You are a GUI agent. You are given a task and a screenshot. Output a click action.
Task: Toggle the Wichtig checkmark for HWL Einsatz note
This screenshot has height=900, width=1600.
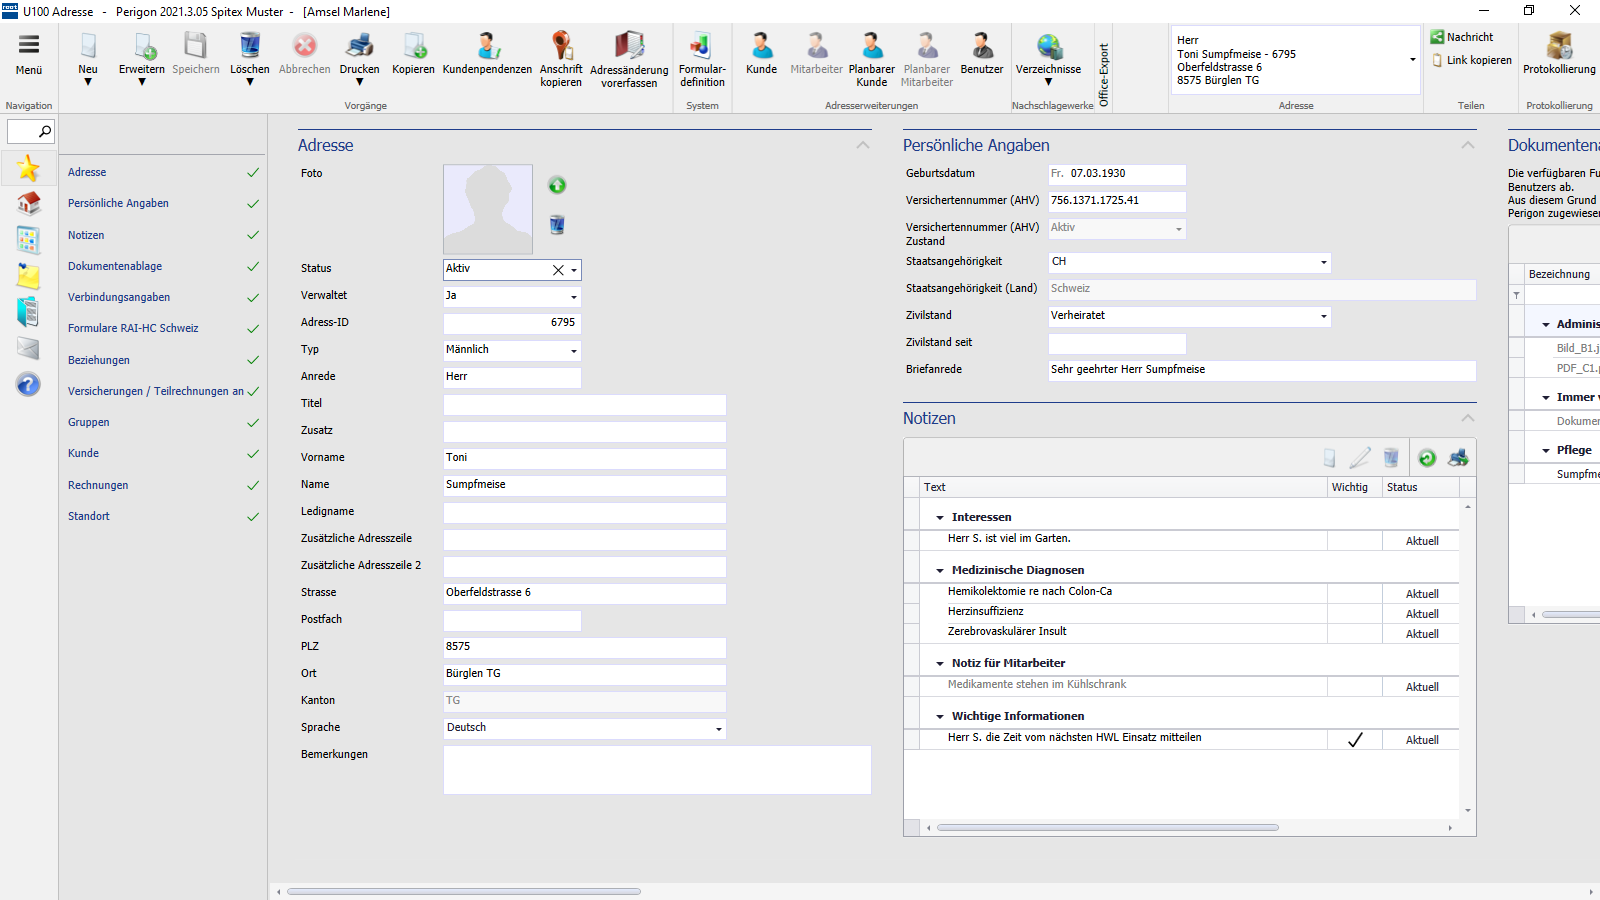(1355, 740)
